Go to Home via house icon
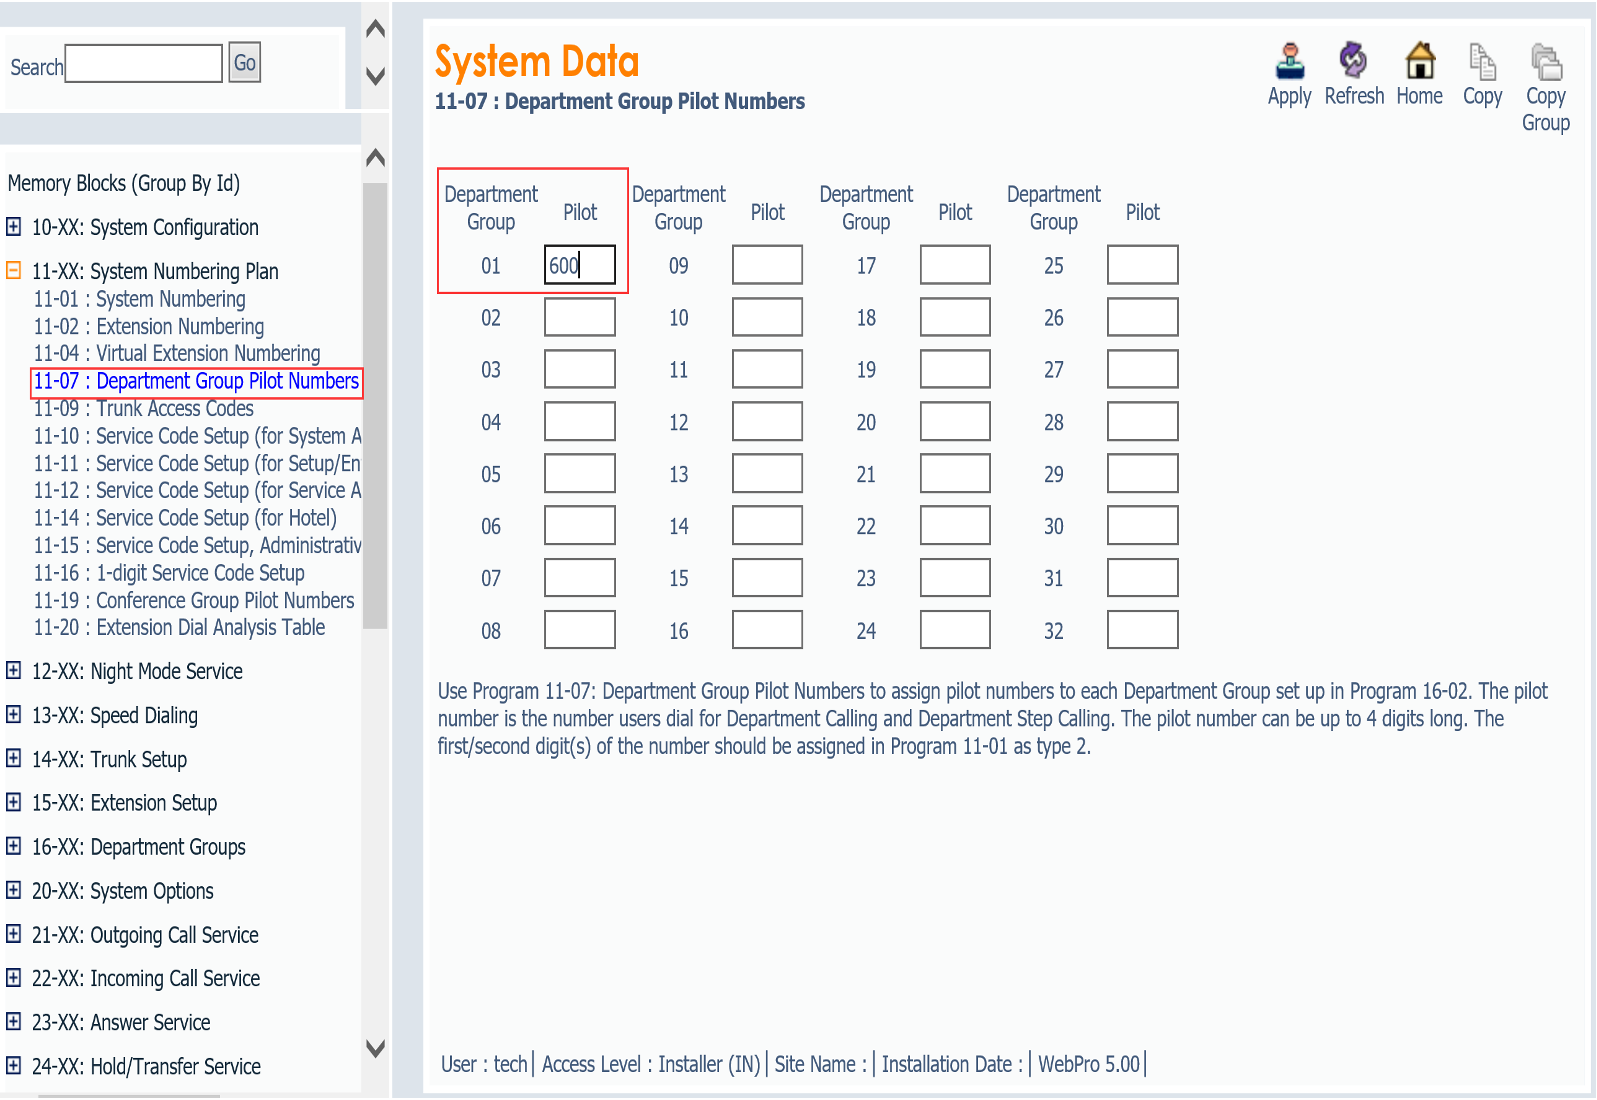The image size is (1597, 1100). 1420,61
